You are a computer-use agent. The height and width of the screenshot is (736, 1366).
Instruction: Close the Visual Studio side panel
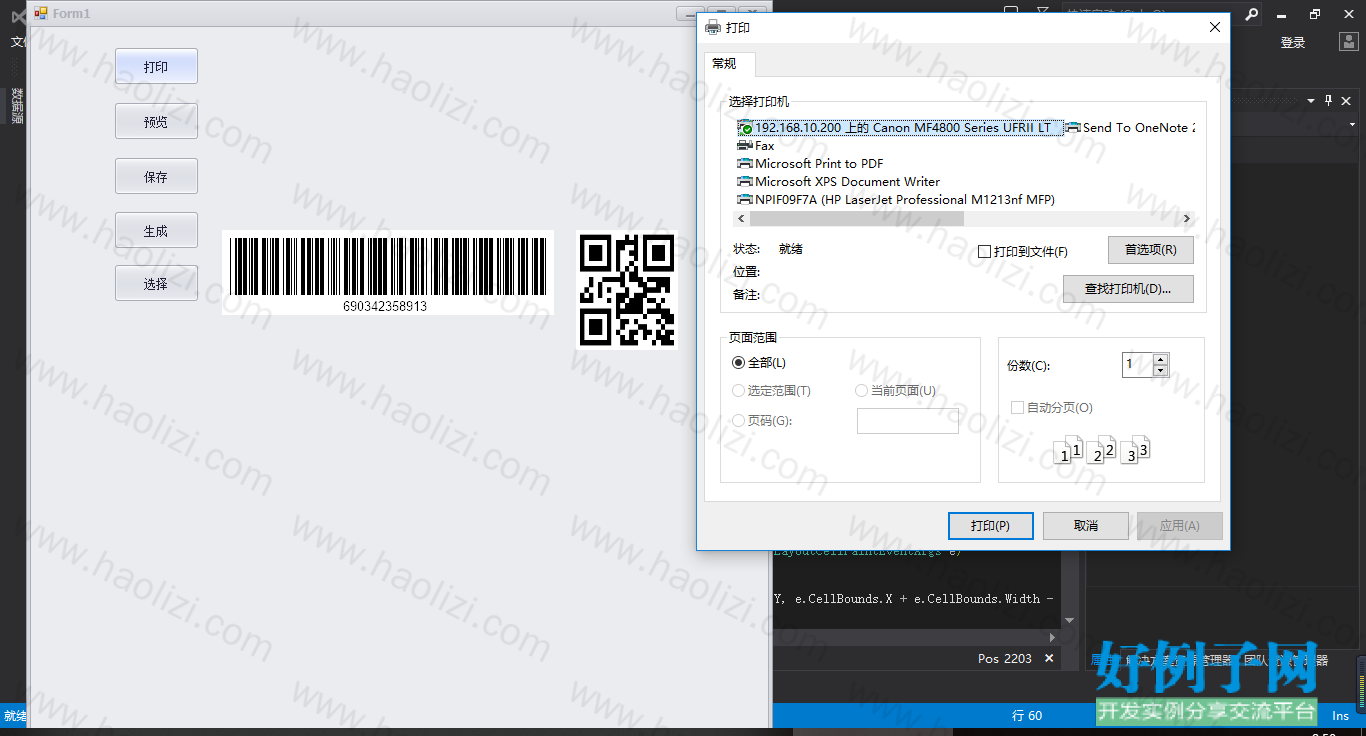click(1347, 101)
